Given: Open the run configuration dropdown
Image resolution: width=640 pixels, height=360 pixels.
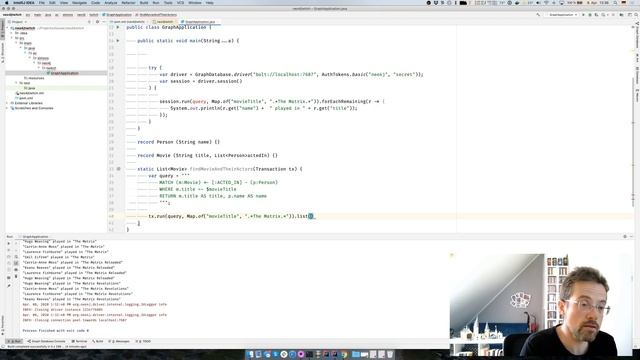Looking at the screenshot, I should point(563,15).
